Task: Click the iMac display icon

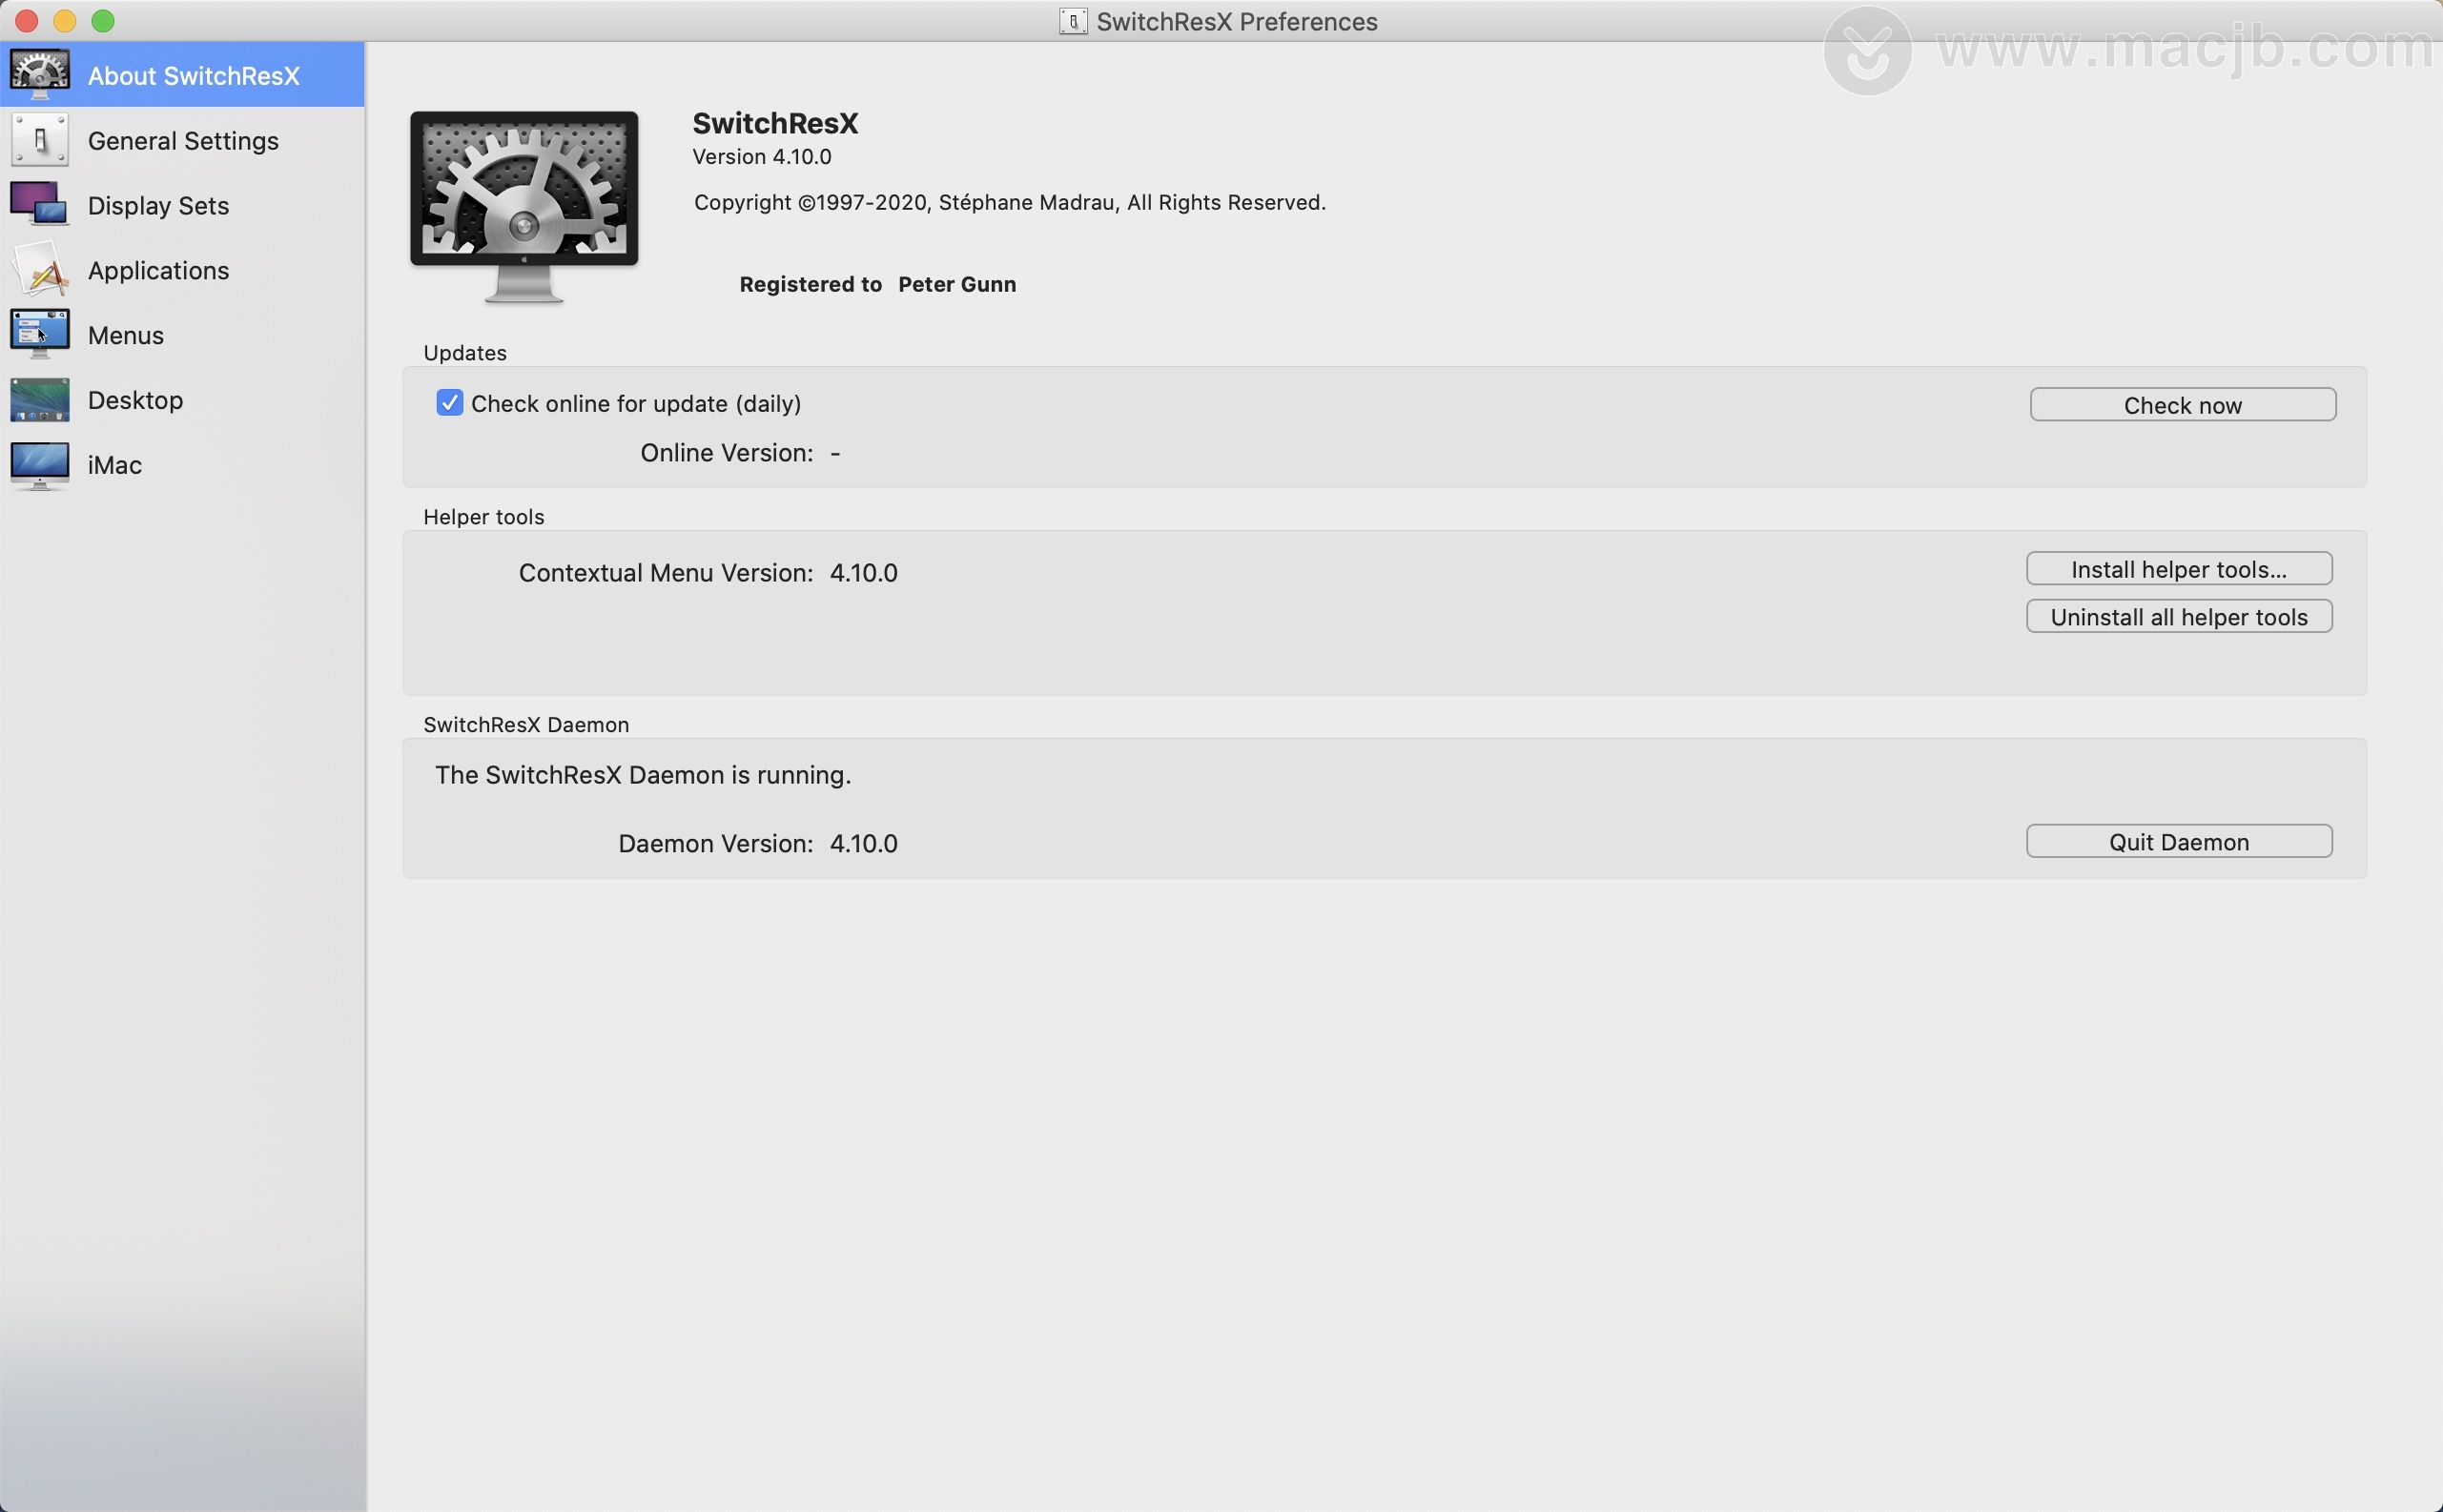Action: pyautogui.click(x=38, y=462)
